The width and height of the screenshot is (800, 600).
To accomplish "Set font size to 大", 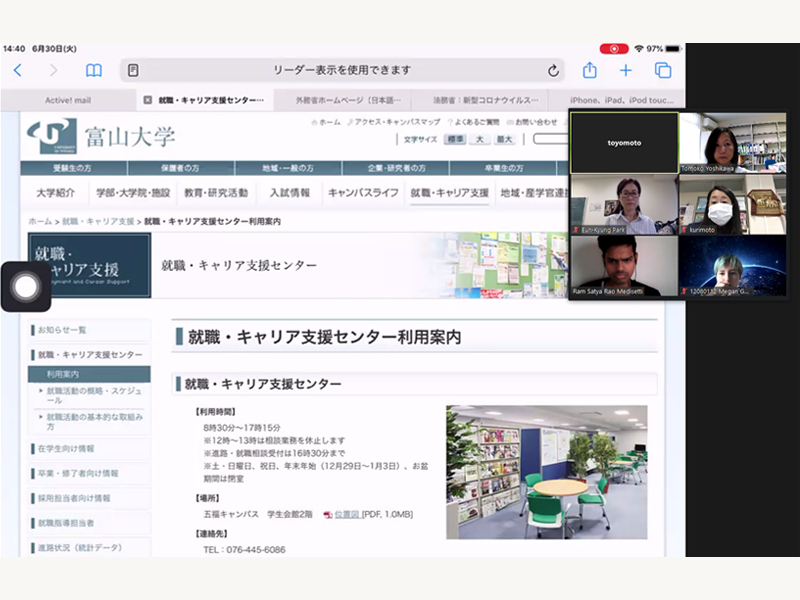I will pyautogui.click(x=480, y=139).
